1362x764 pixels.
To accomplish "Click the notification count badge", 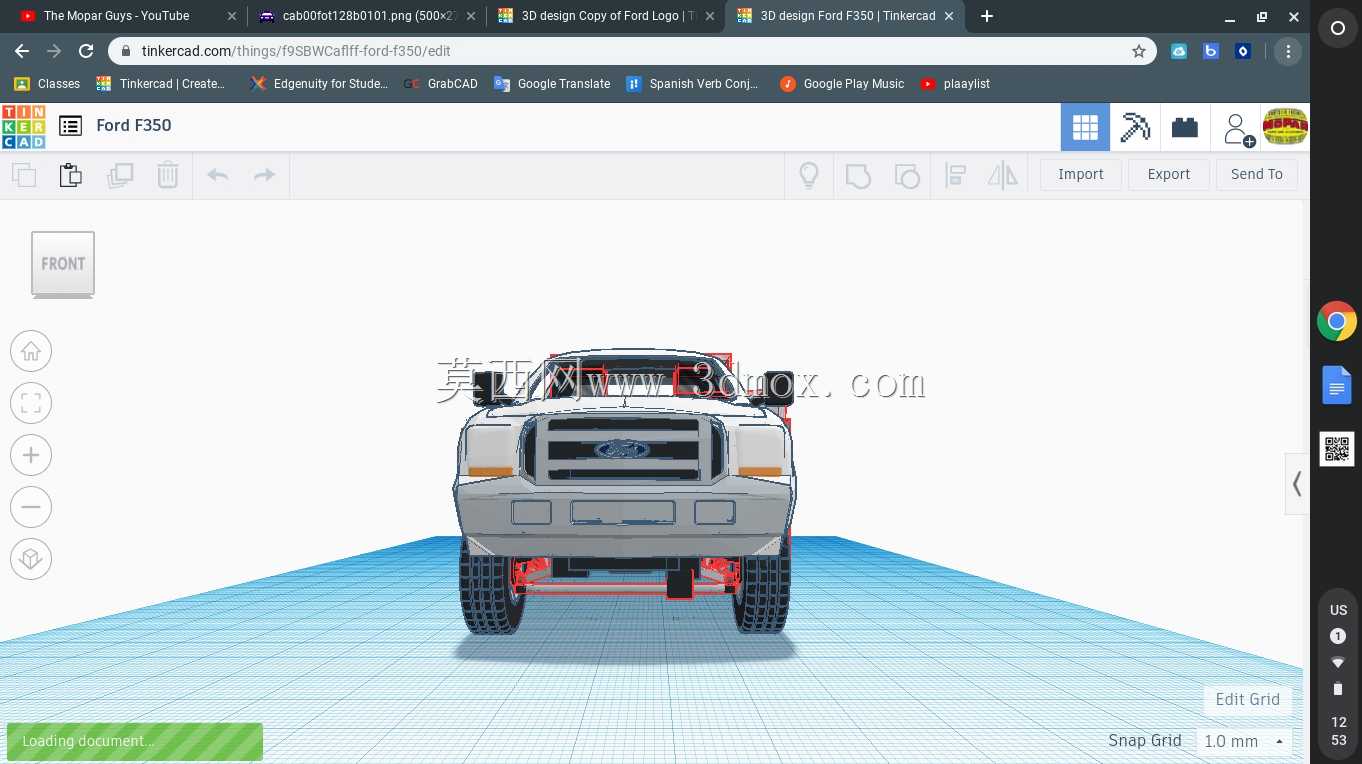I will (x=1338, y=636).
